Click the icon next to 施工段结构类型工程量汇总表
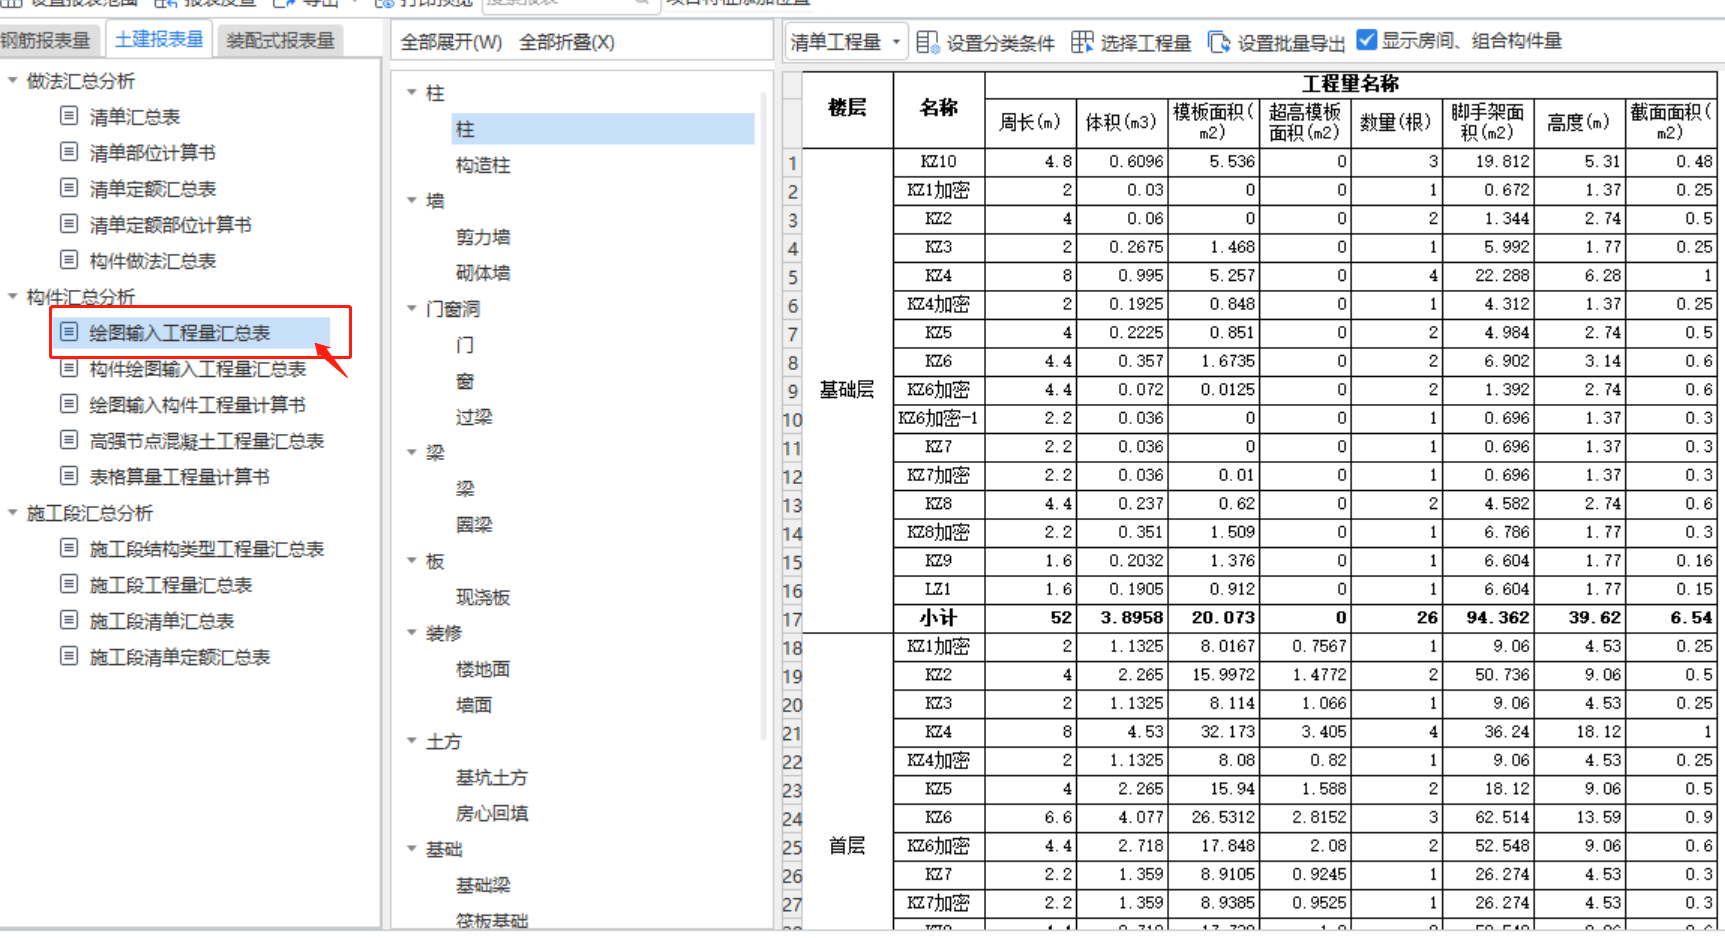Image resolution: width=1725 pixels, height=938 pixels. (69, 548)
